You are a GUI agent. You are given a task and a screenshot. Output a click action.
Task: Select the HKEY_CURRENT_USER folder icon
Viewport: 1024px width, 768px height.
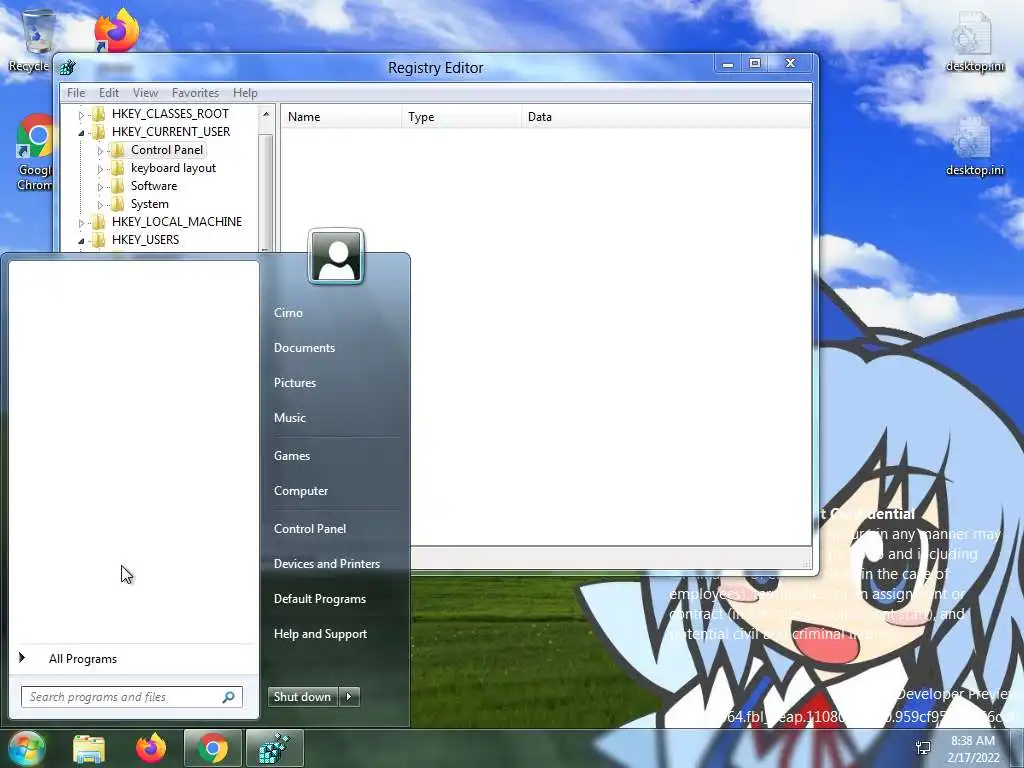tap(99, 132)
